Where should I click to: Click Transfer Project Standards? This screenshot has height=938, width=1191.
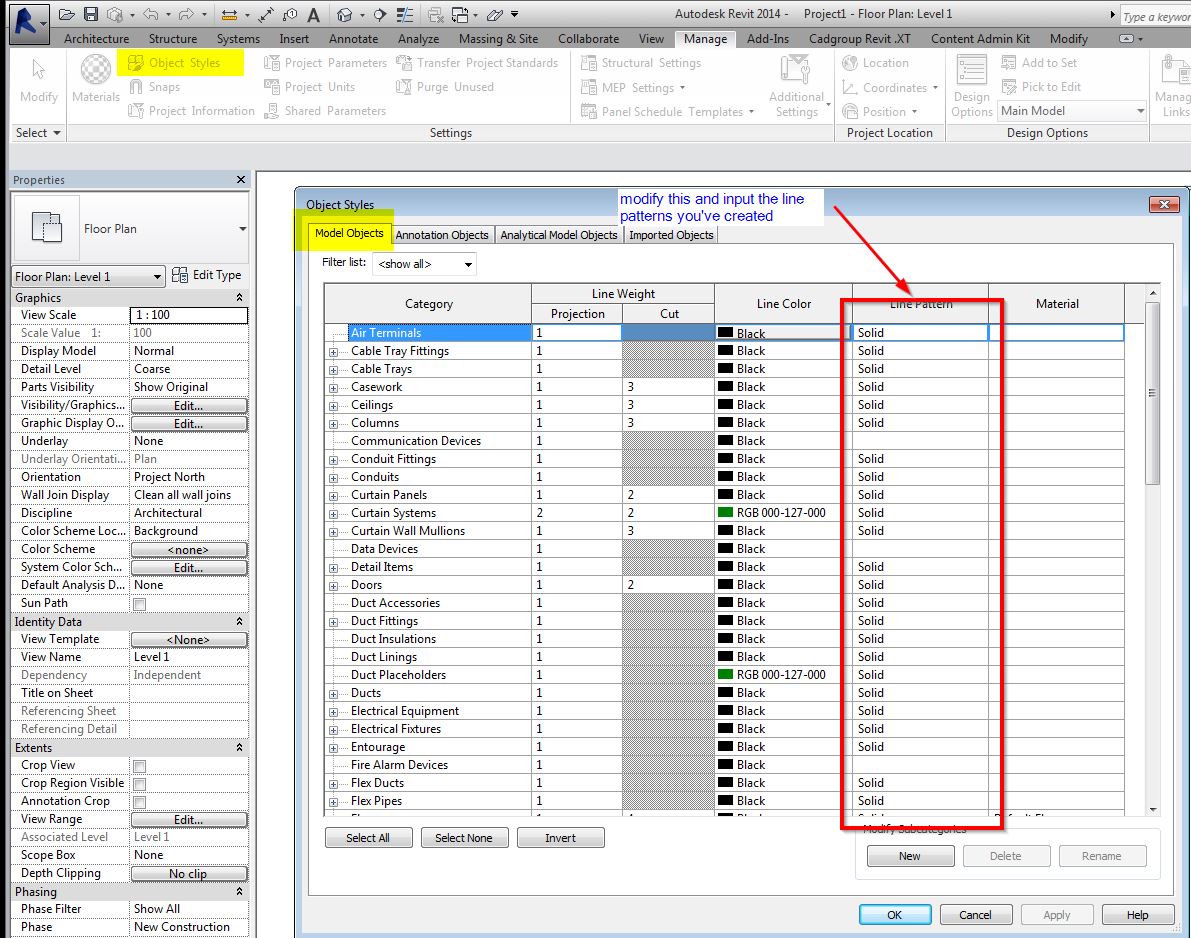click(477, 63)
